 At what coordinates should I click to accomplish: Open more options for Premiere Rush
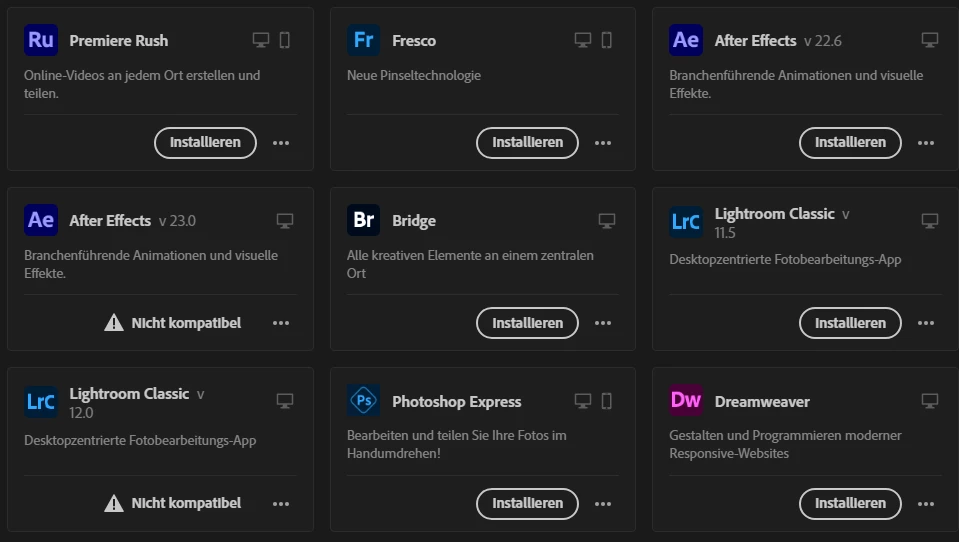[x=281, y=143]
